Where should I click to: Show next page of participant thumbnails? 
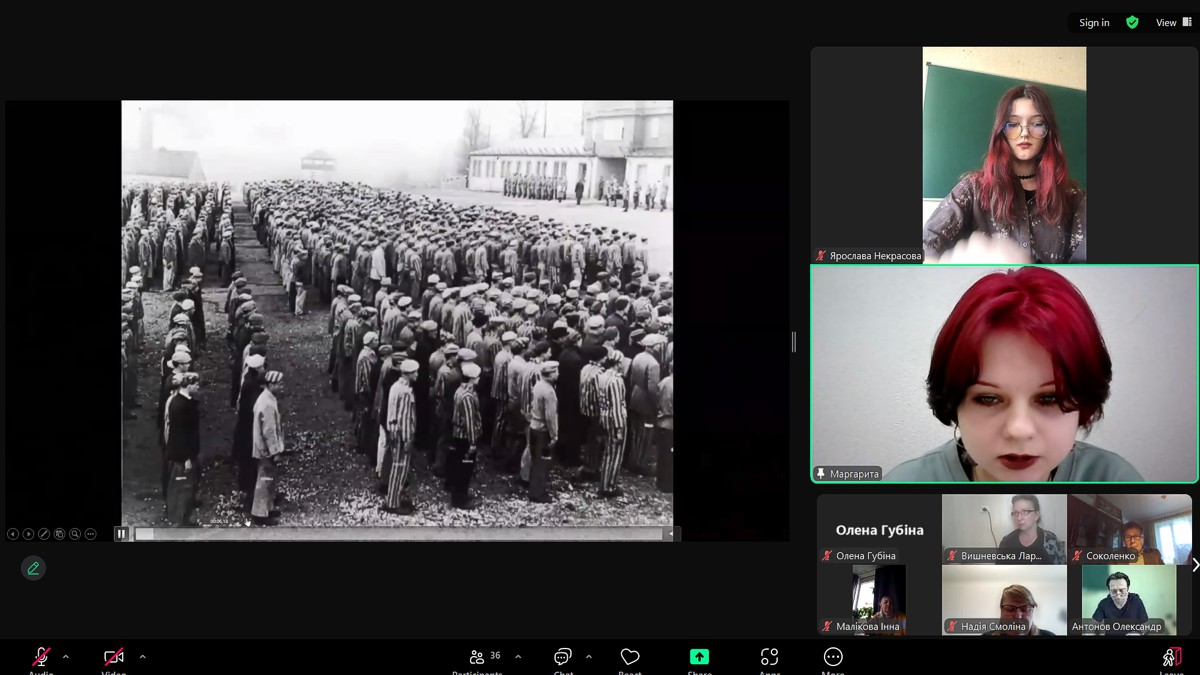coord(1195,565)
